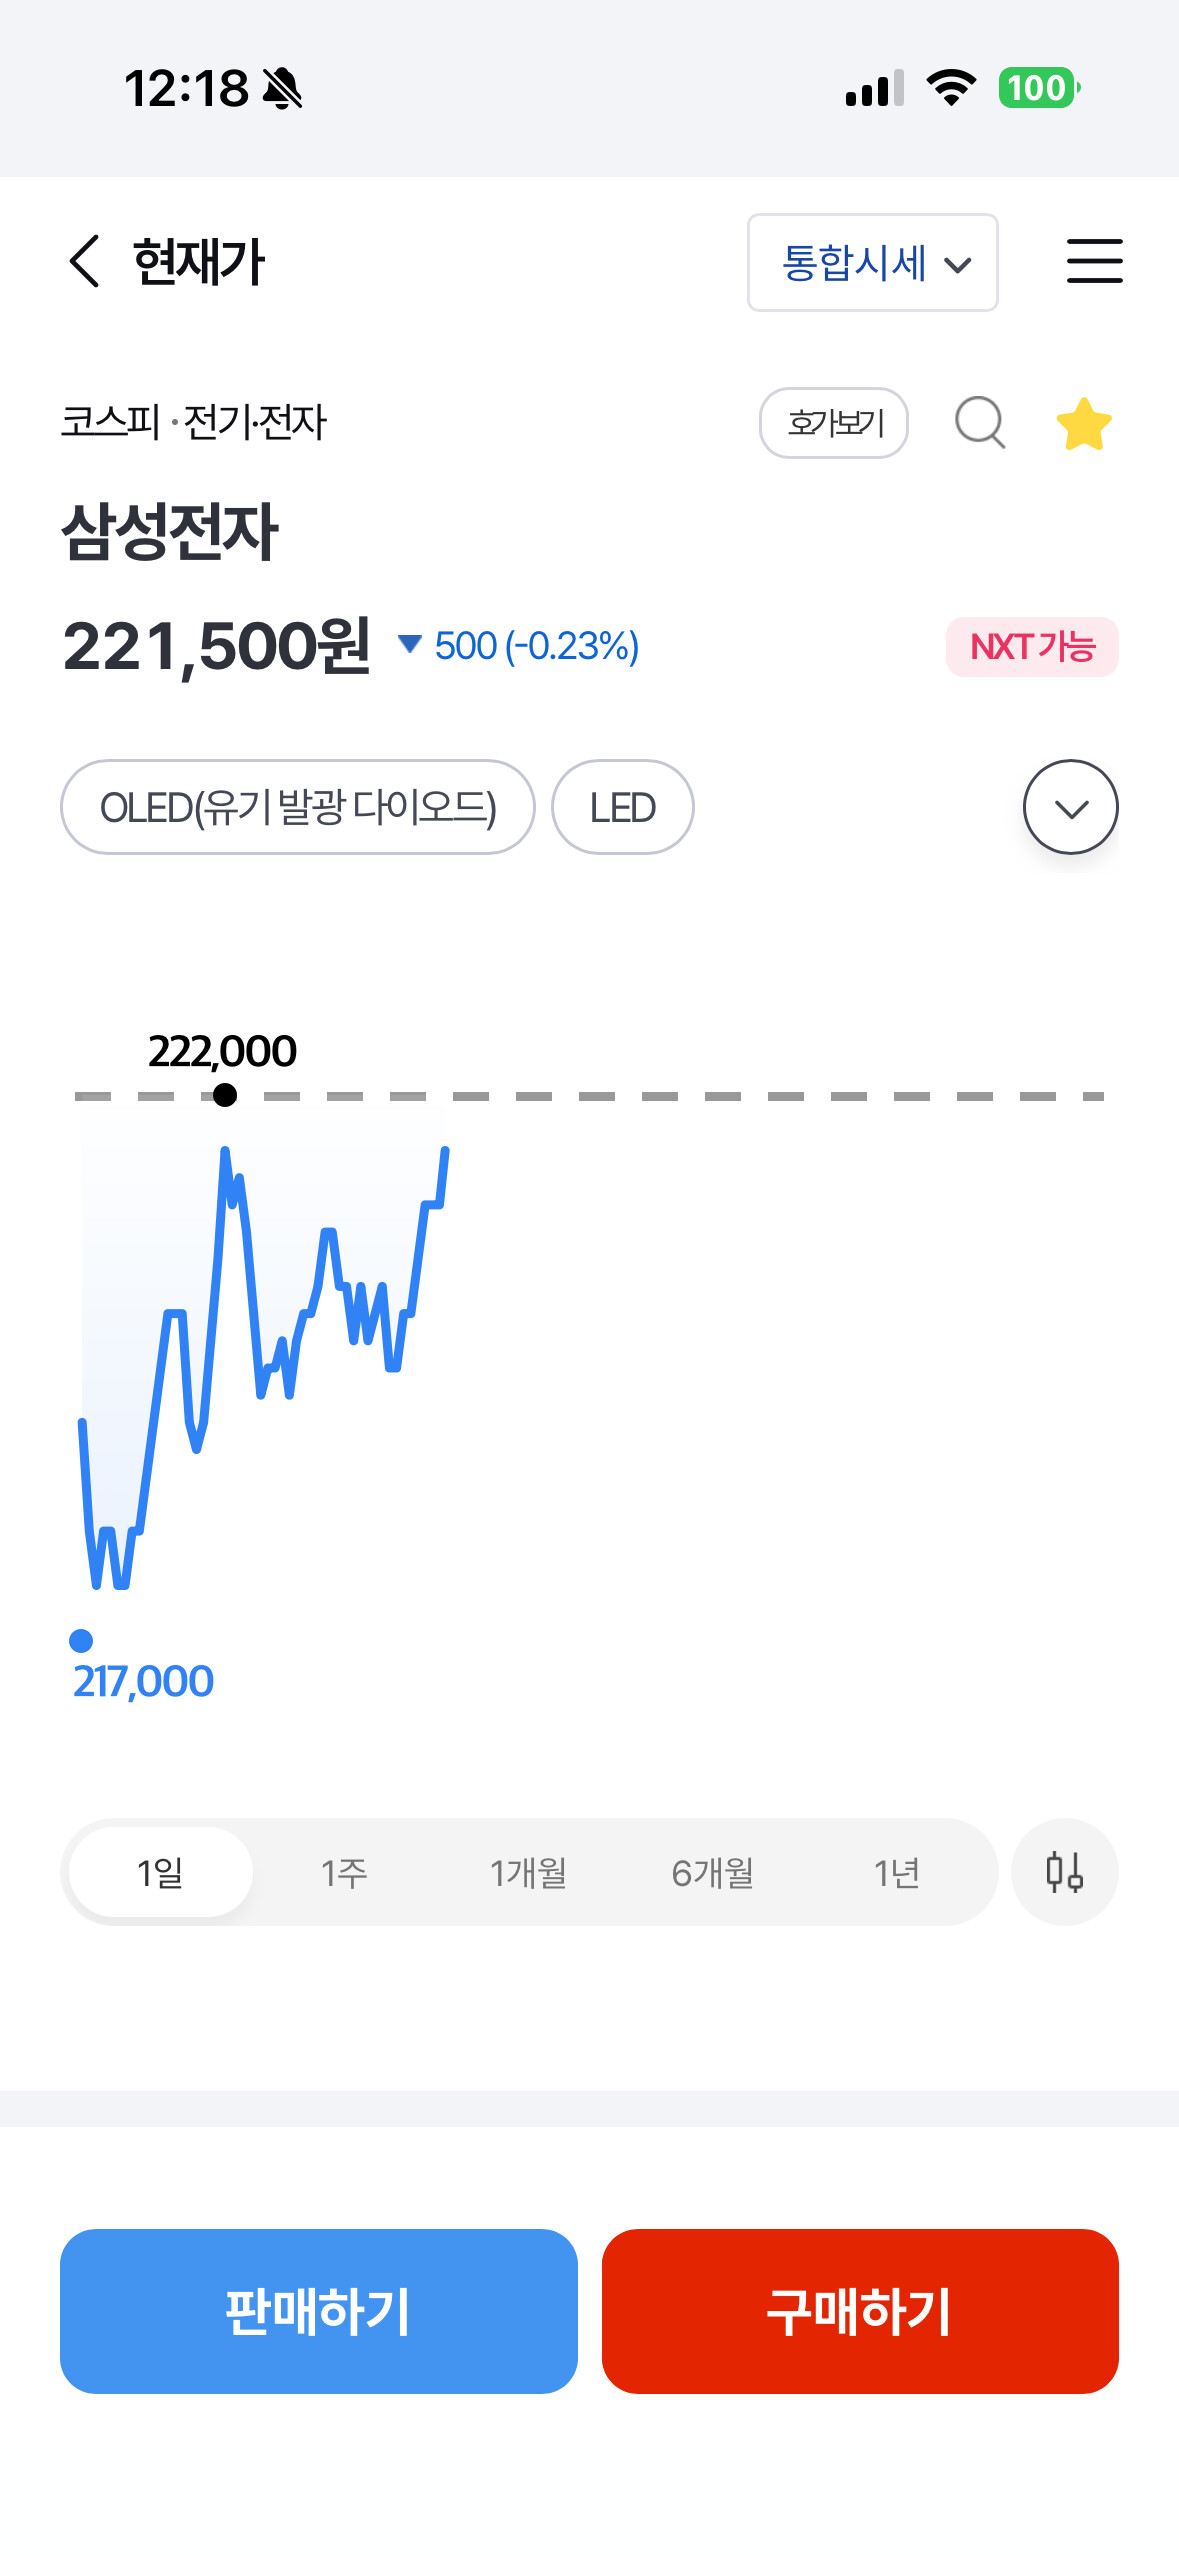Open 통합시세 dropdown
This screenshot has width=1179, height=2556.
click(873, 263)
